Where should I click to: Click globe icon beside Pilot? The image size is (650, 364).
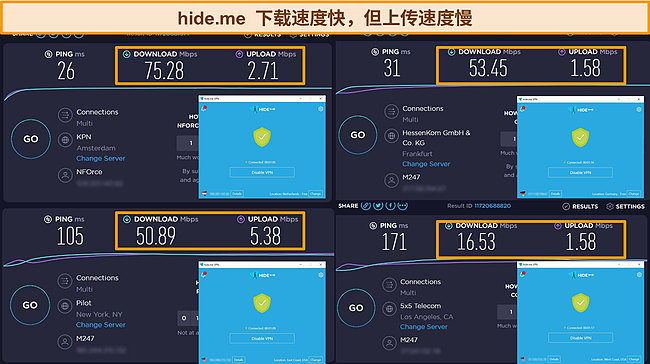(x=65, y=306)
